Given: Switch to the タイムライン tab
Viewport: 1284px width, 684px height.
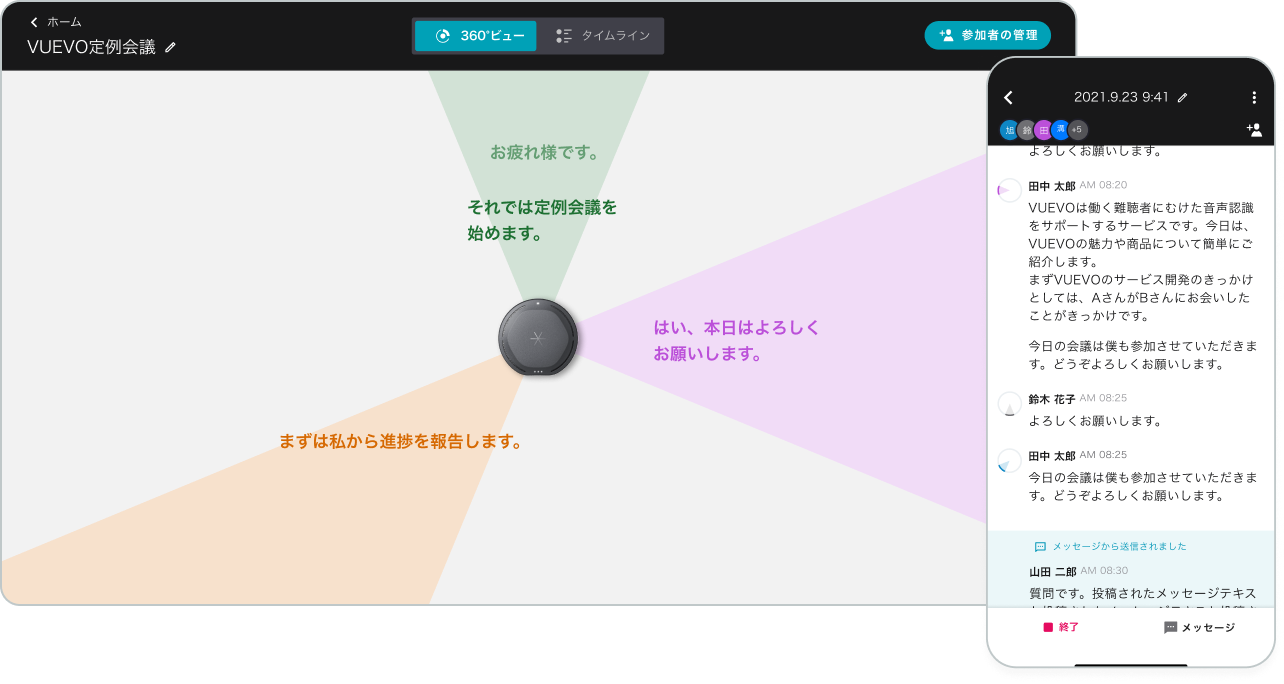Looking at the screenshot, I should (602, 36).
